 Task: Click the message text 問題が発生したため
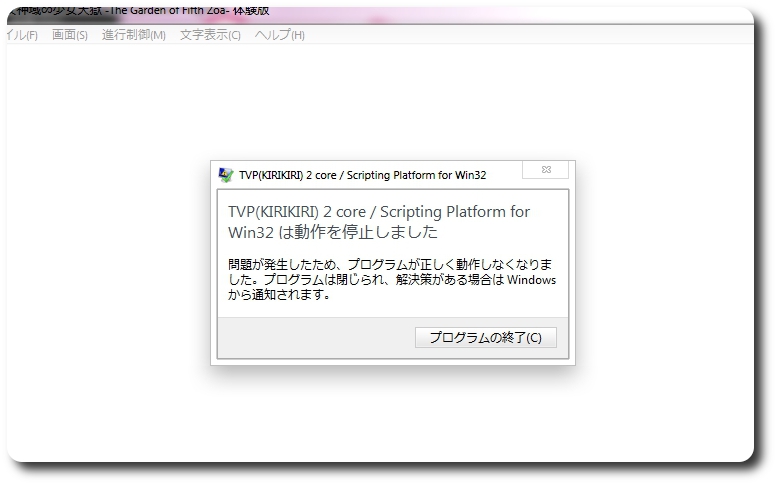pos(282,264)
